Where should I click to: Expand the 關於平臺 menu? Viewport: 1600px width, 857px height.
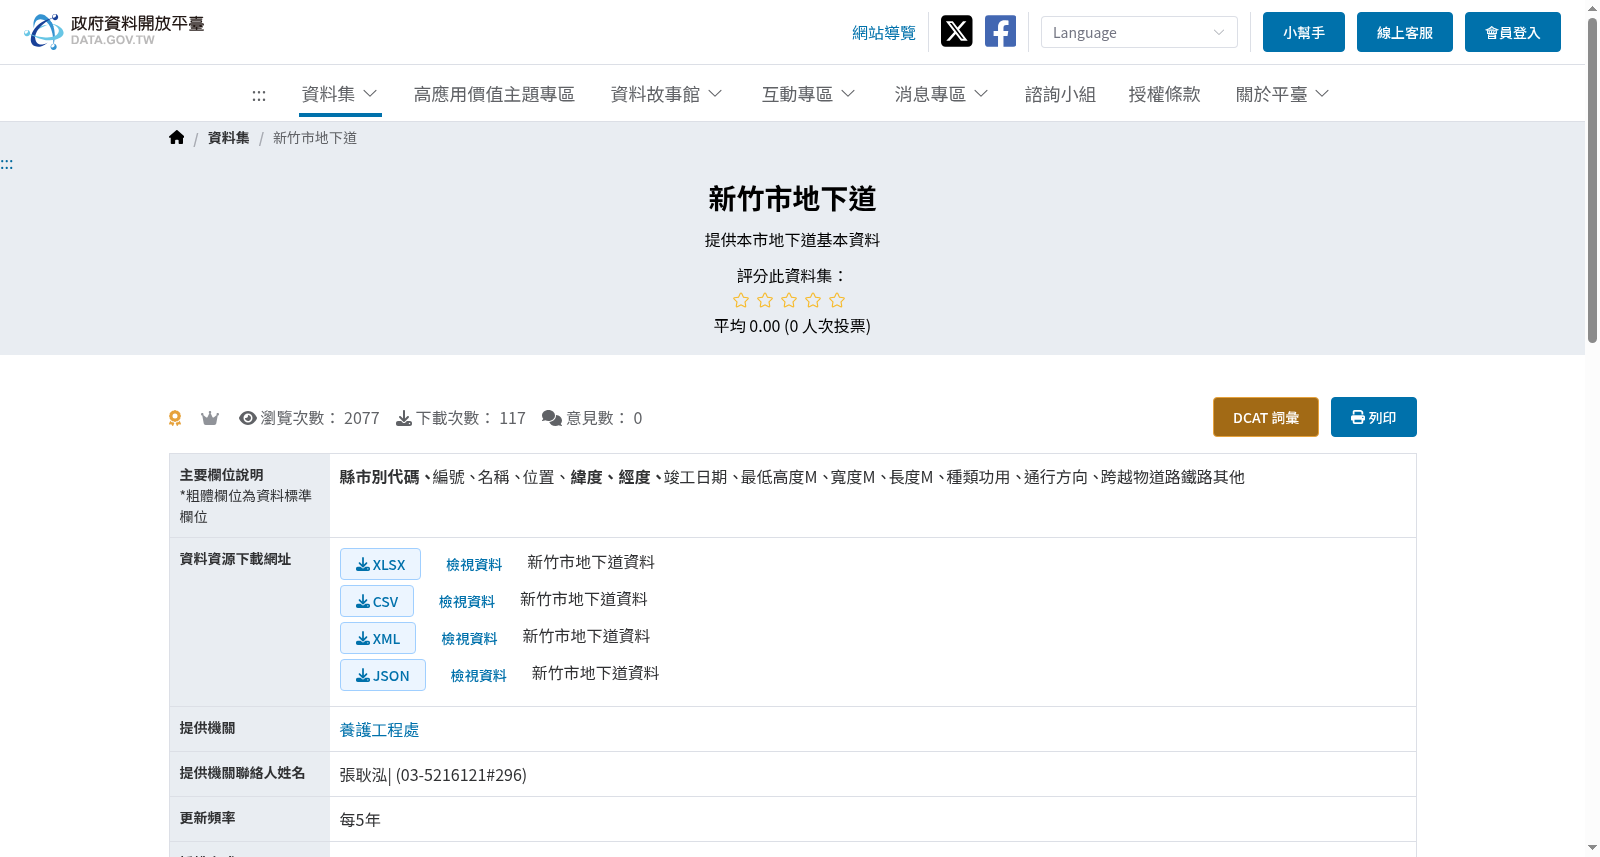1283,94
